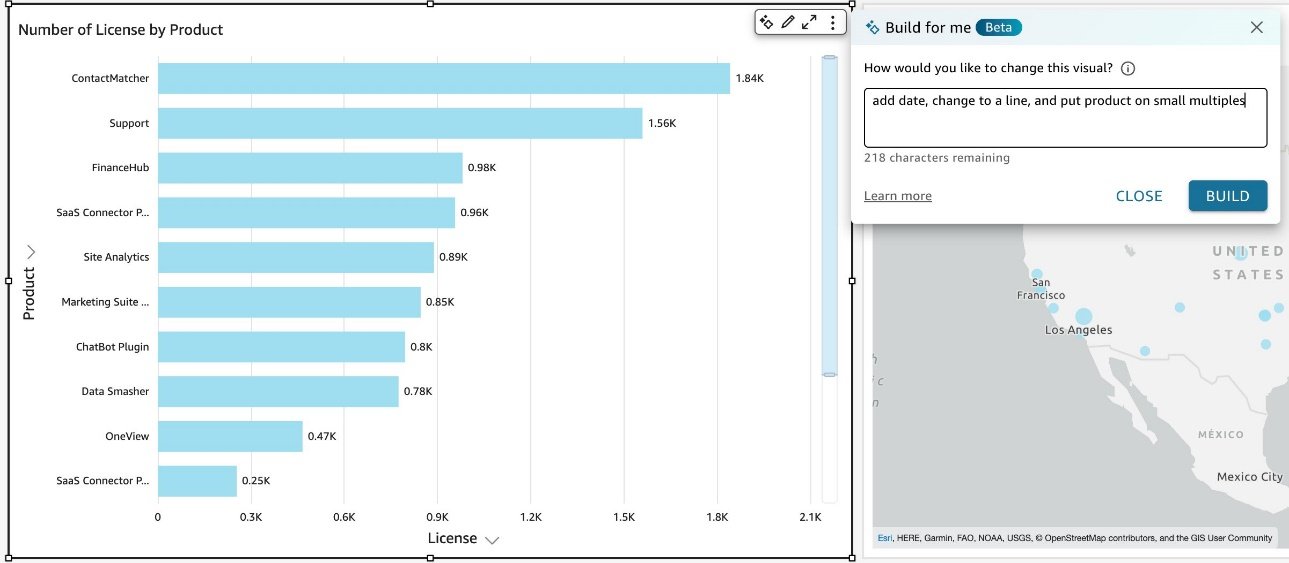This screenshot has width=1289, height=563.
Task: Open the License axis dropdown chevron
Action: click(491, 540)
